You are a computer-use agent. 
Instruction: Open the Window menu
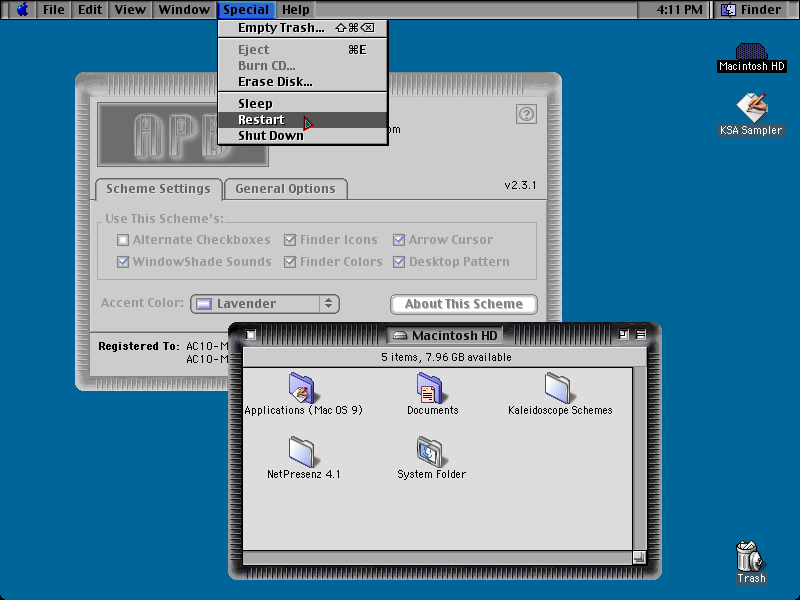click(x=184, y=10)
